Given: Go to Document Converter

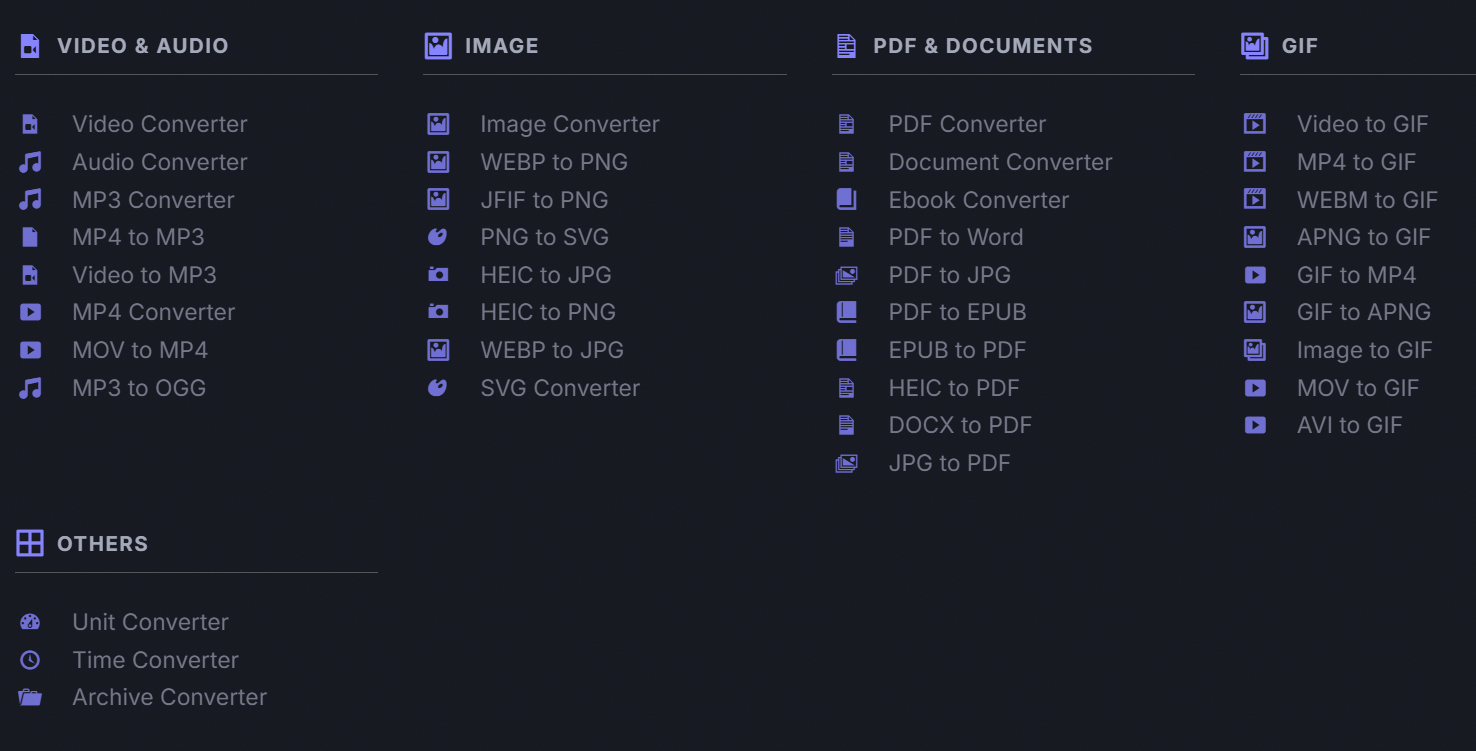Looking at the screenshot, I should [1000, 162].
